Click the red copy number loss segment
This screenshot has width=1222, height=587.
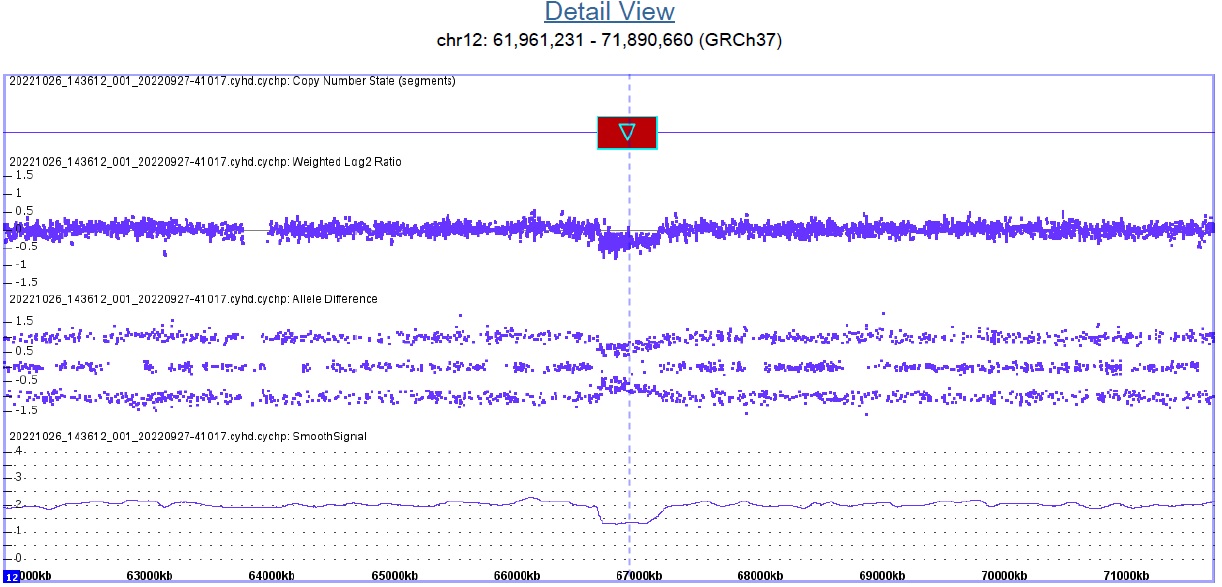[x=627, y=132]
